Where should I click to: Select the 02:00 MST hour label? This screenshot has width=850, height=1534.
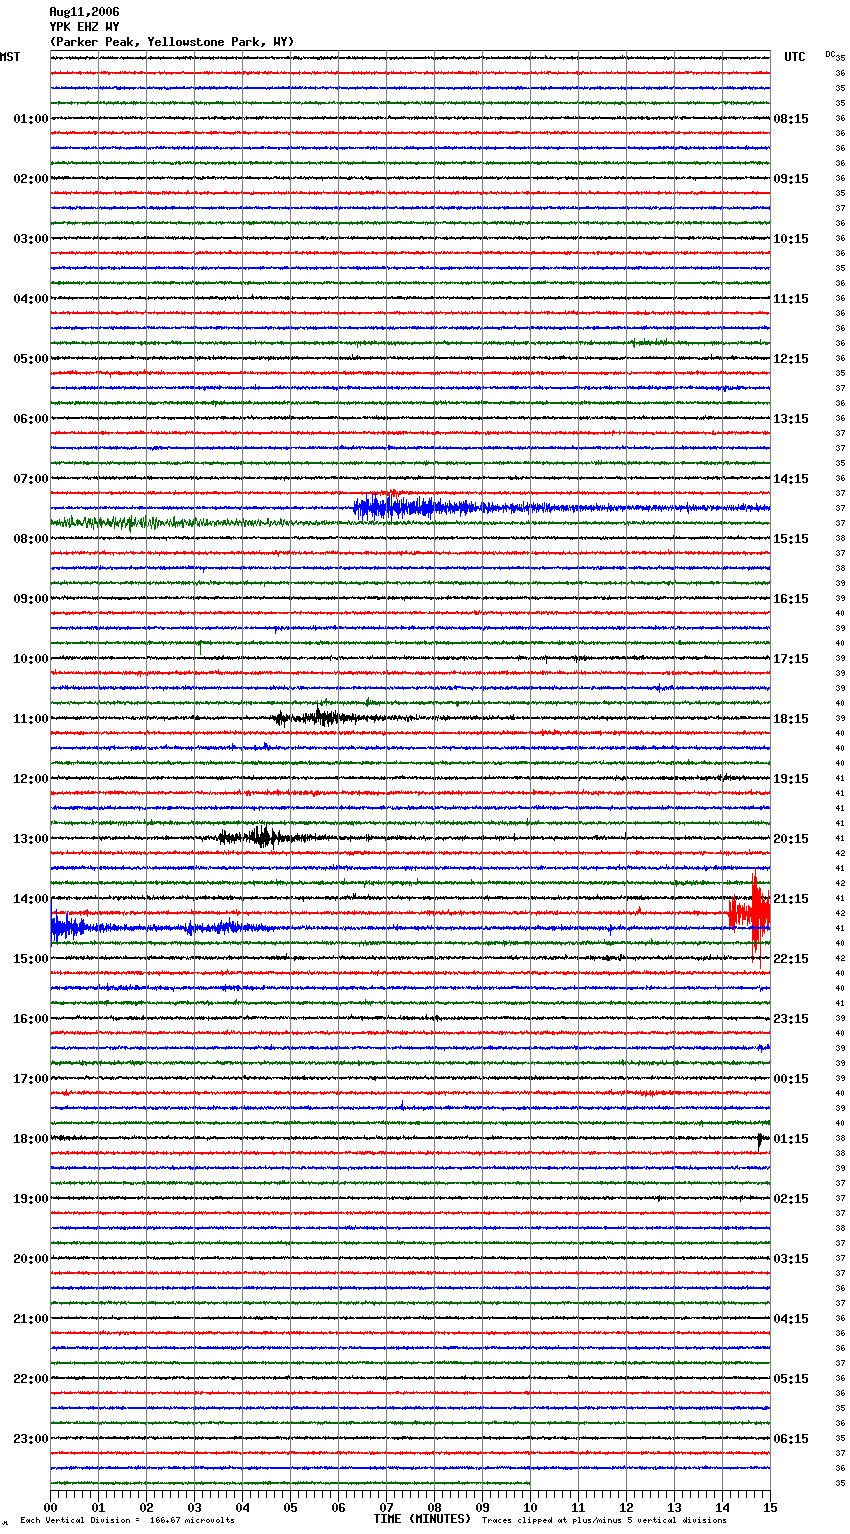click(x=31, y=179)
